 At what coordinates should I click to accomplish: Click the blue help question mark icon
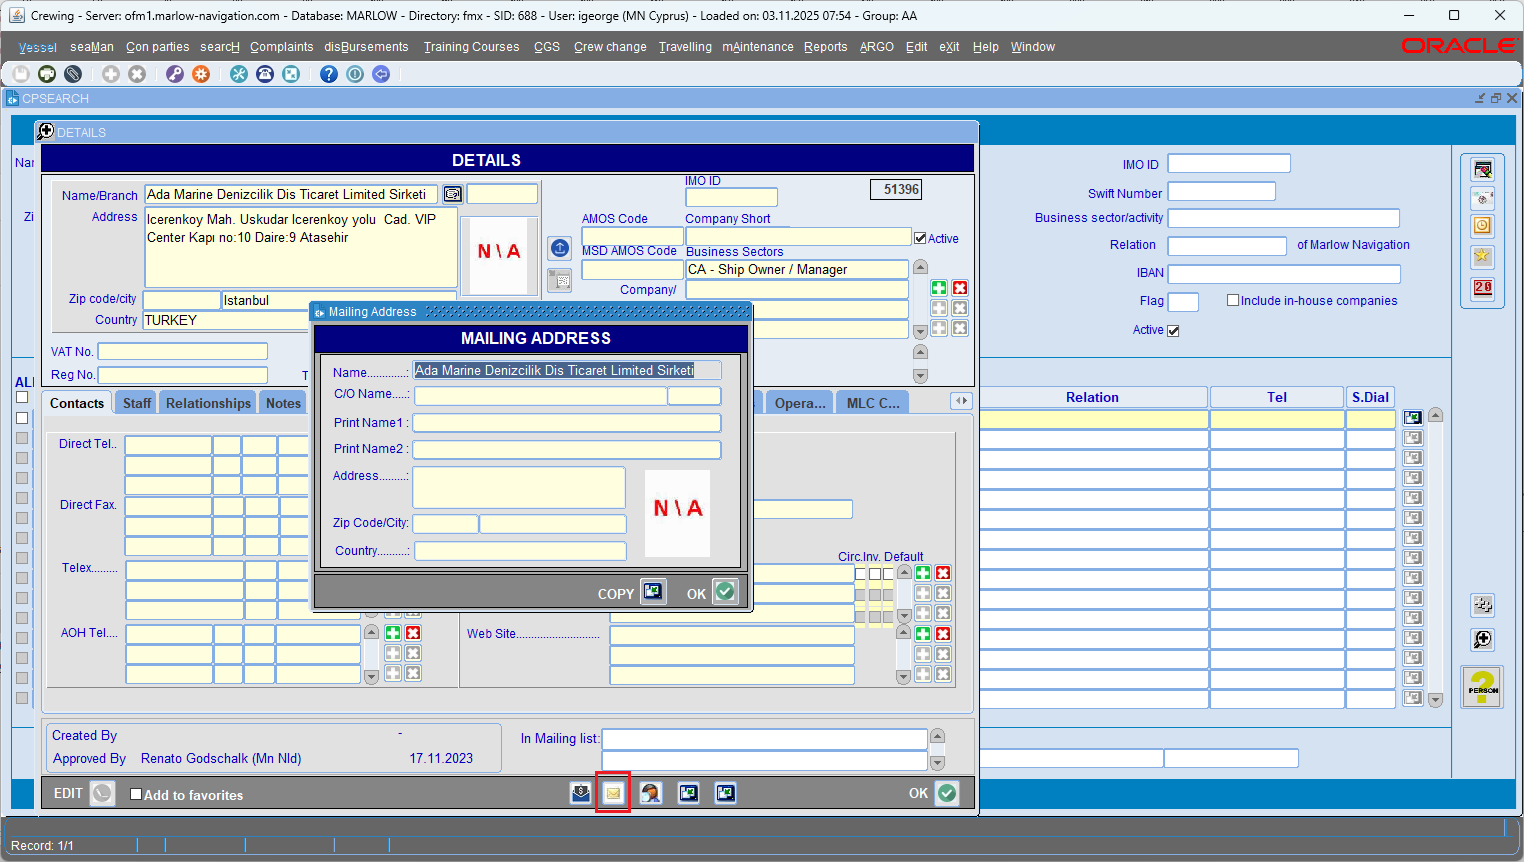329,74
